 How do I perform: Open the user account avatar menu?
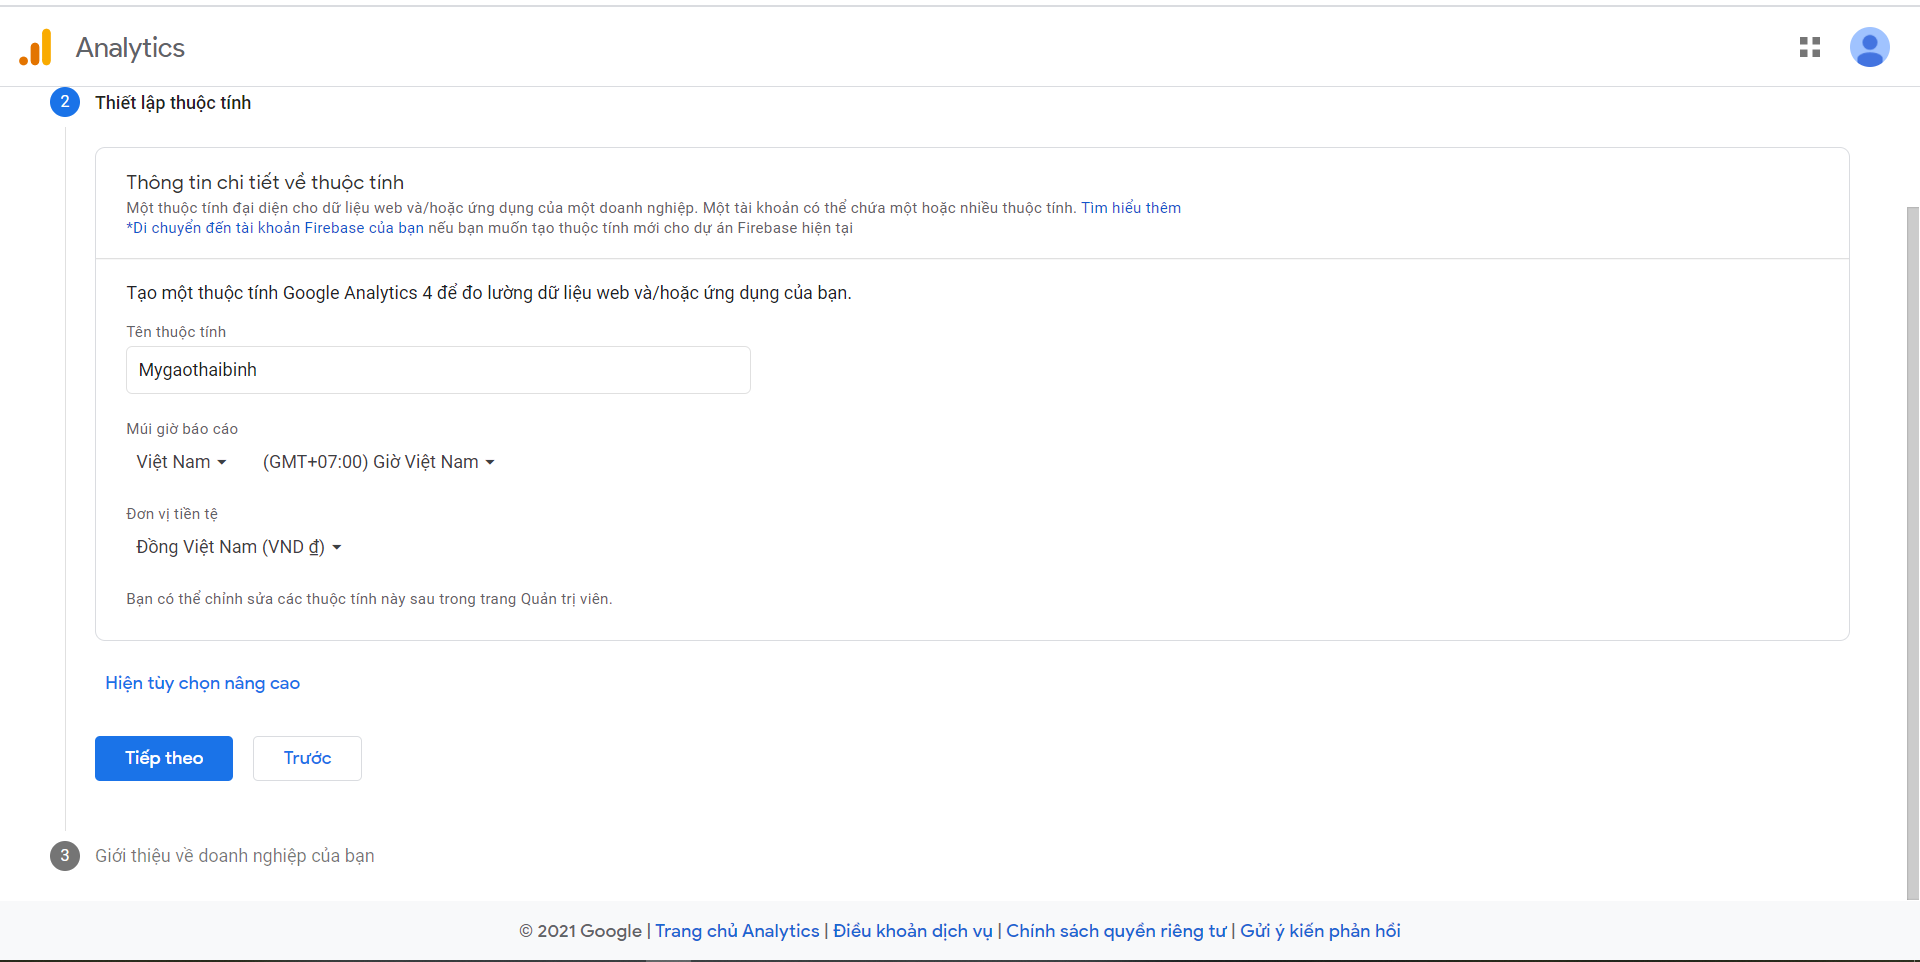1868,47
